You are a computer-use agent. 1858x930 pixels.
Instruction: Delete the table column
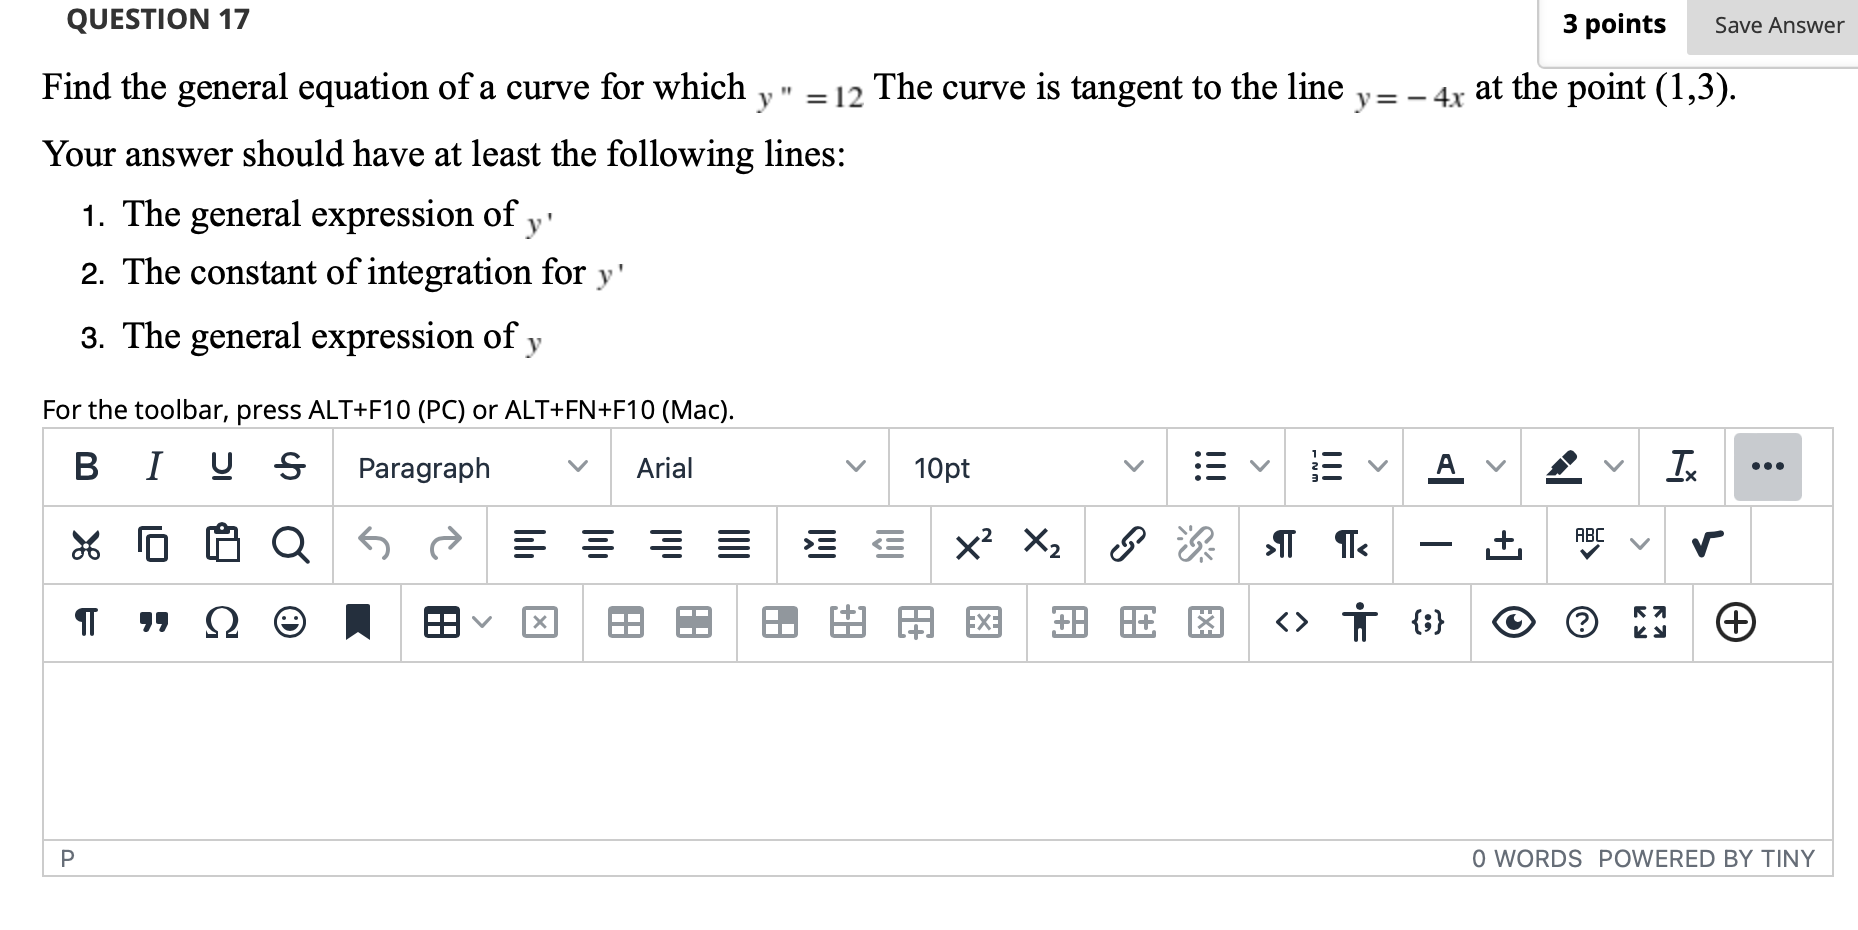[x=1206, y=623]
